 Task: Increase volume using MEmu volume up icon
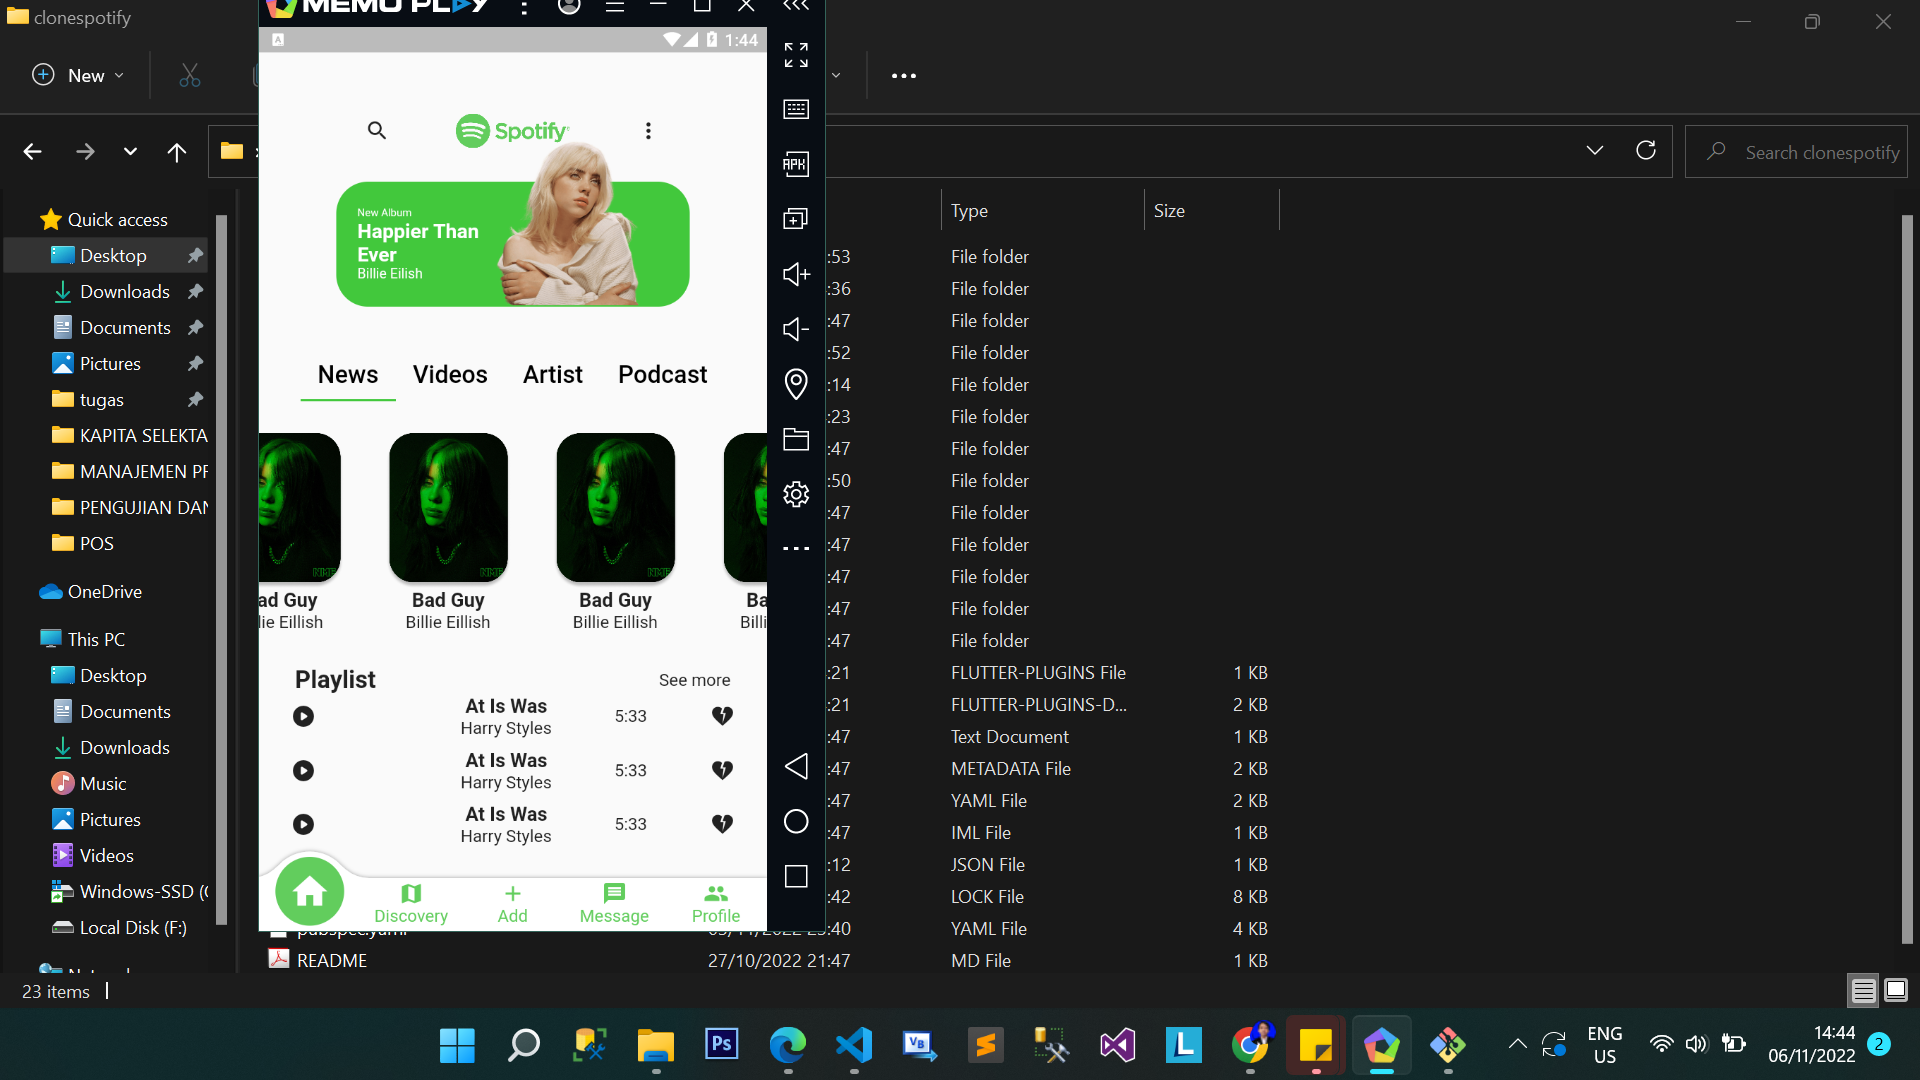[x=795, y=274]
